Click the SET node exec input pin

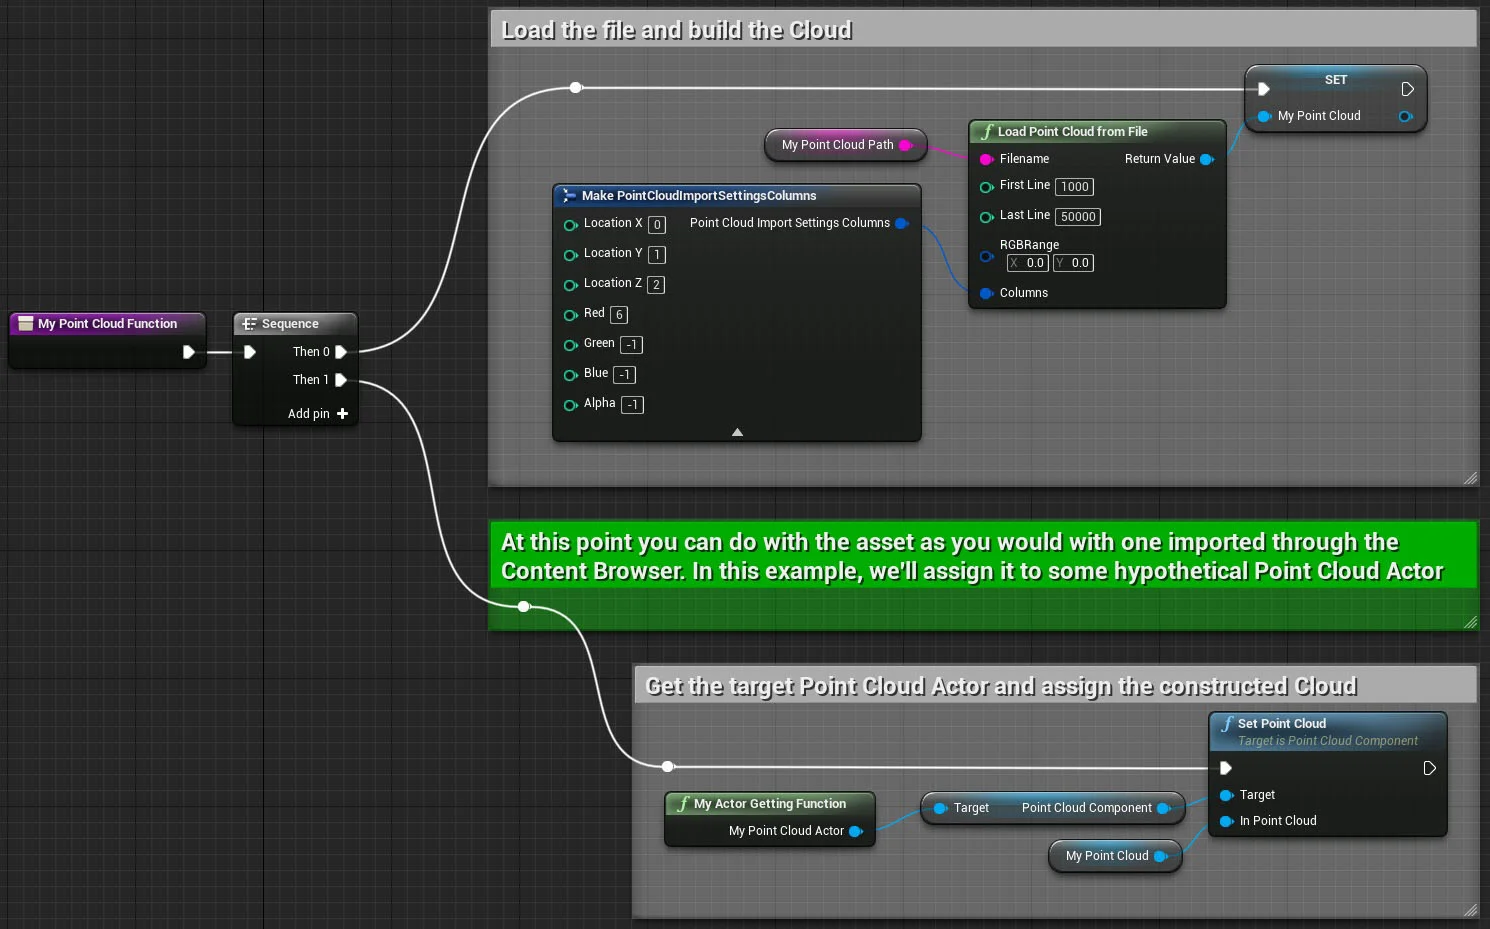pyautogui.click(x=1264, y=89)
